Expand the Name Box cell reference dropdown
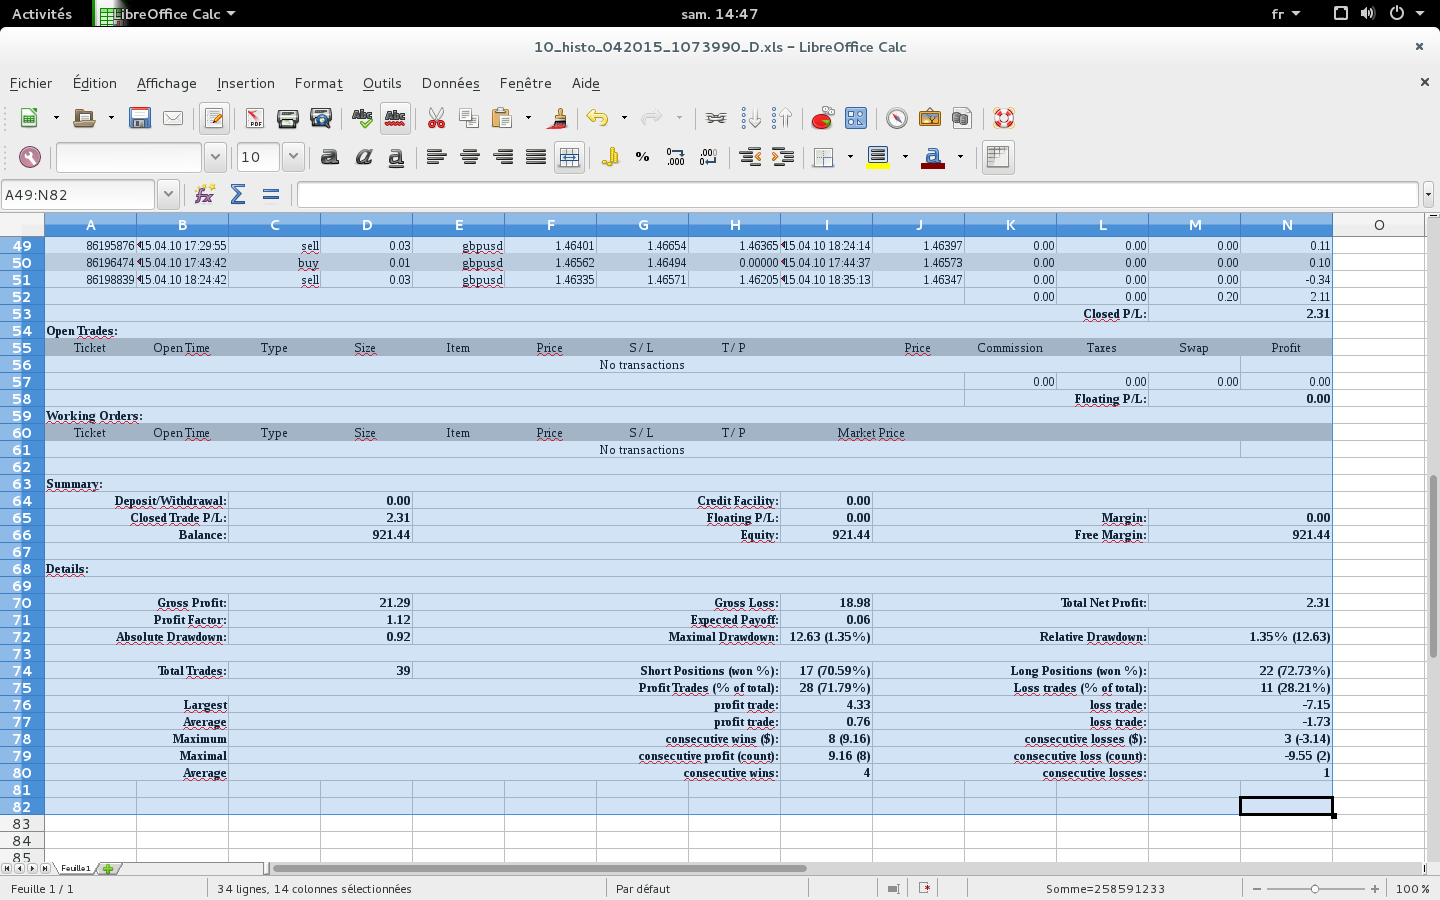The width and height of the screenshot is (1440, 900). tap(168, 194)
